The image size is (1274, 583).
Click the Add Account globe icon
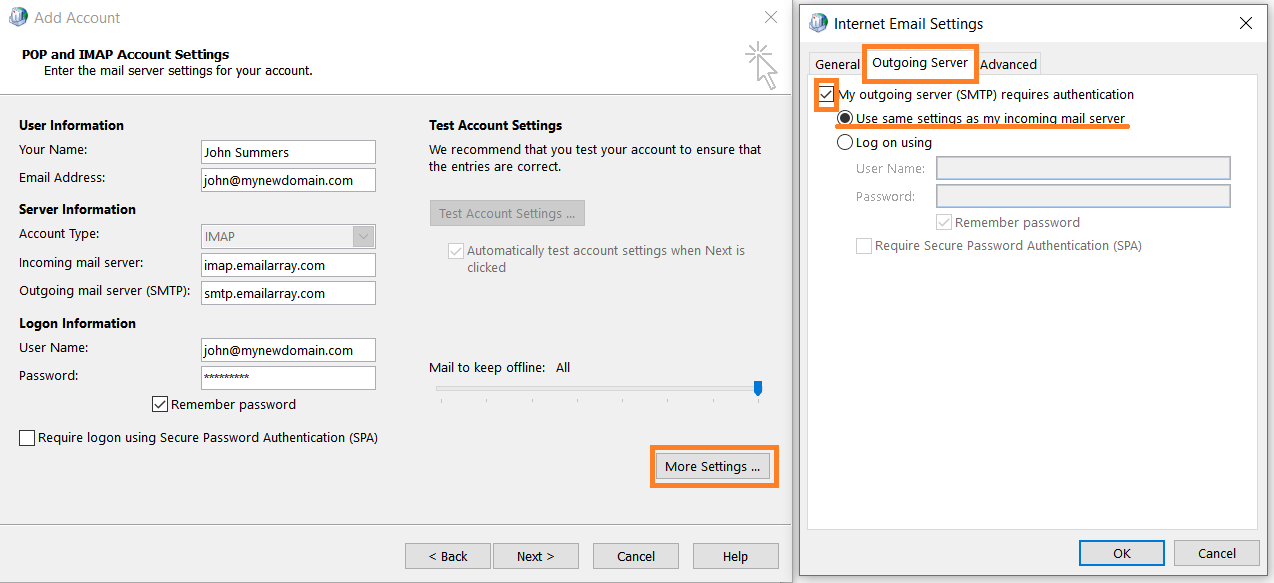[18, 18]
